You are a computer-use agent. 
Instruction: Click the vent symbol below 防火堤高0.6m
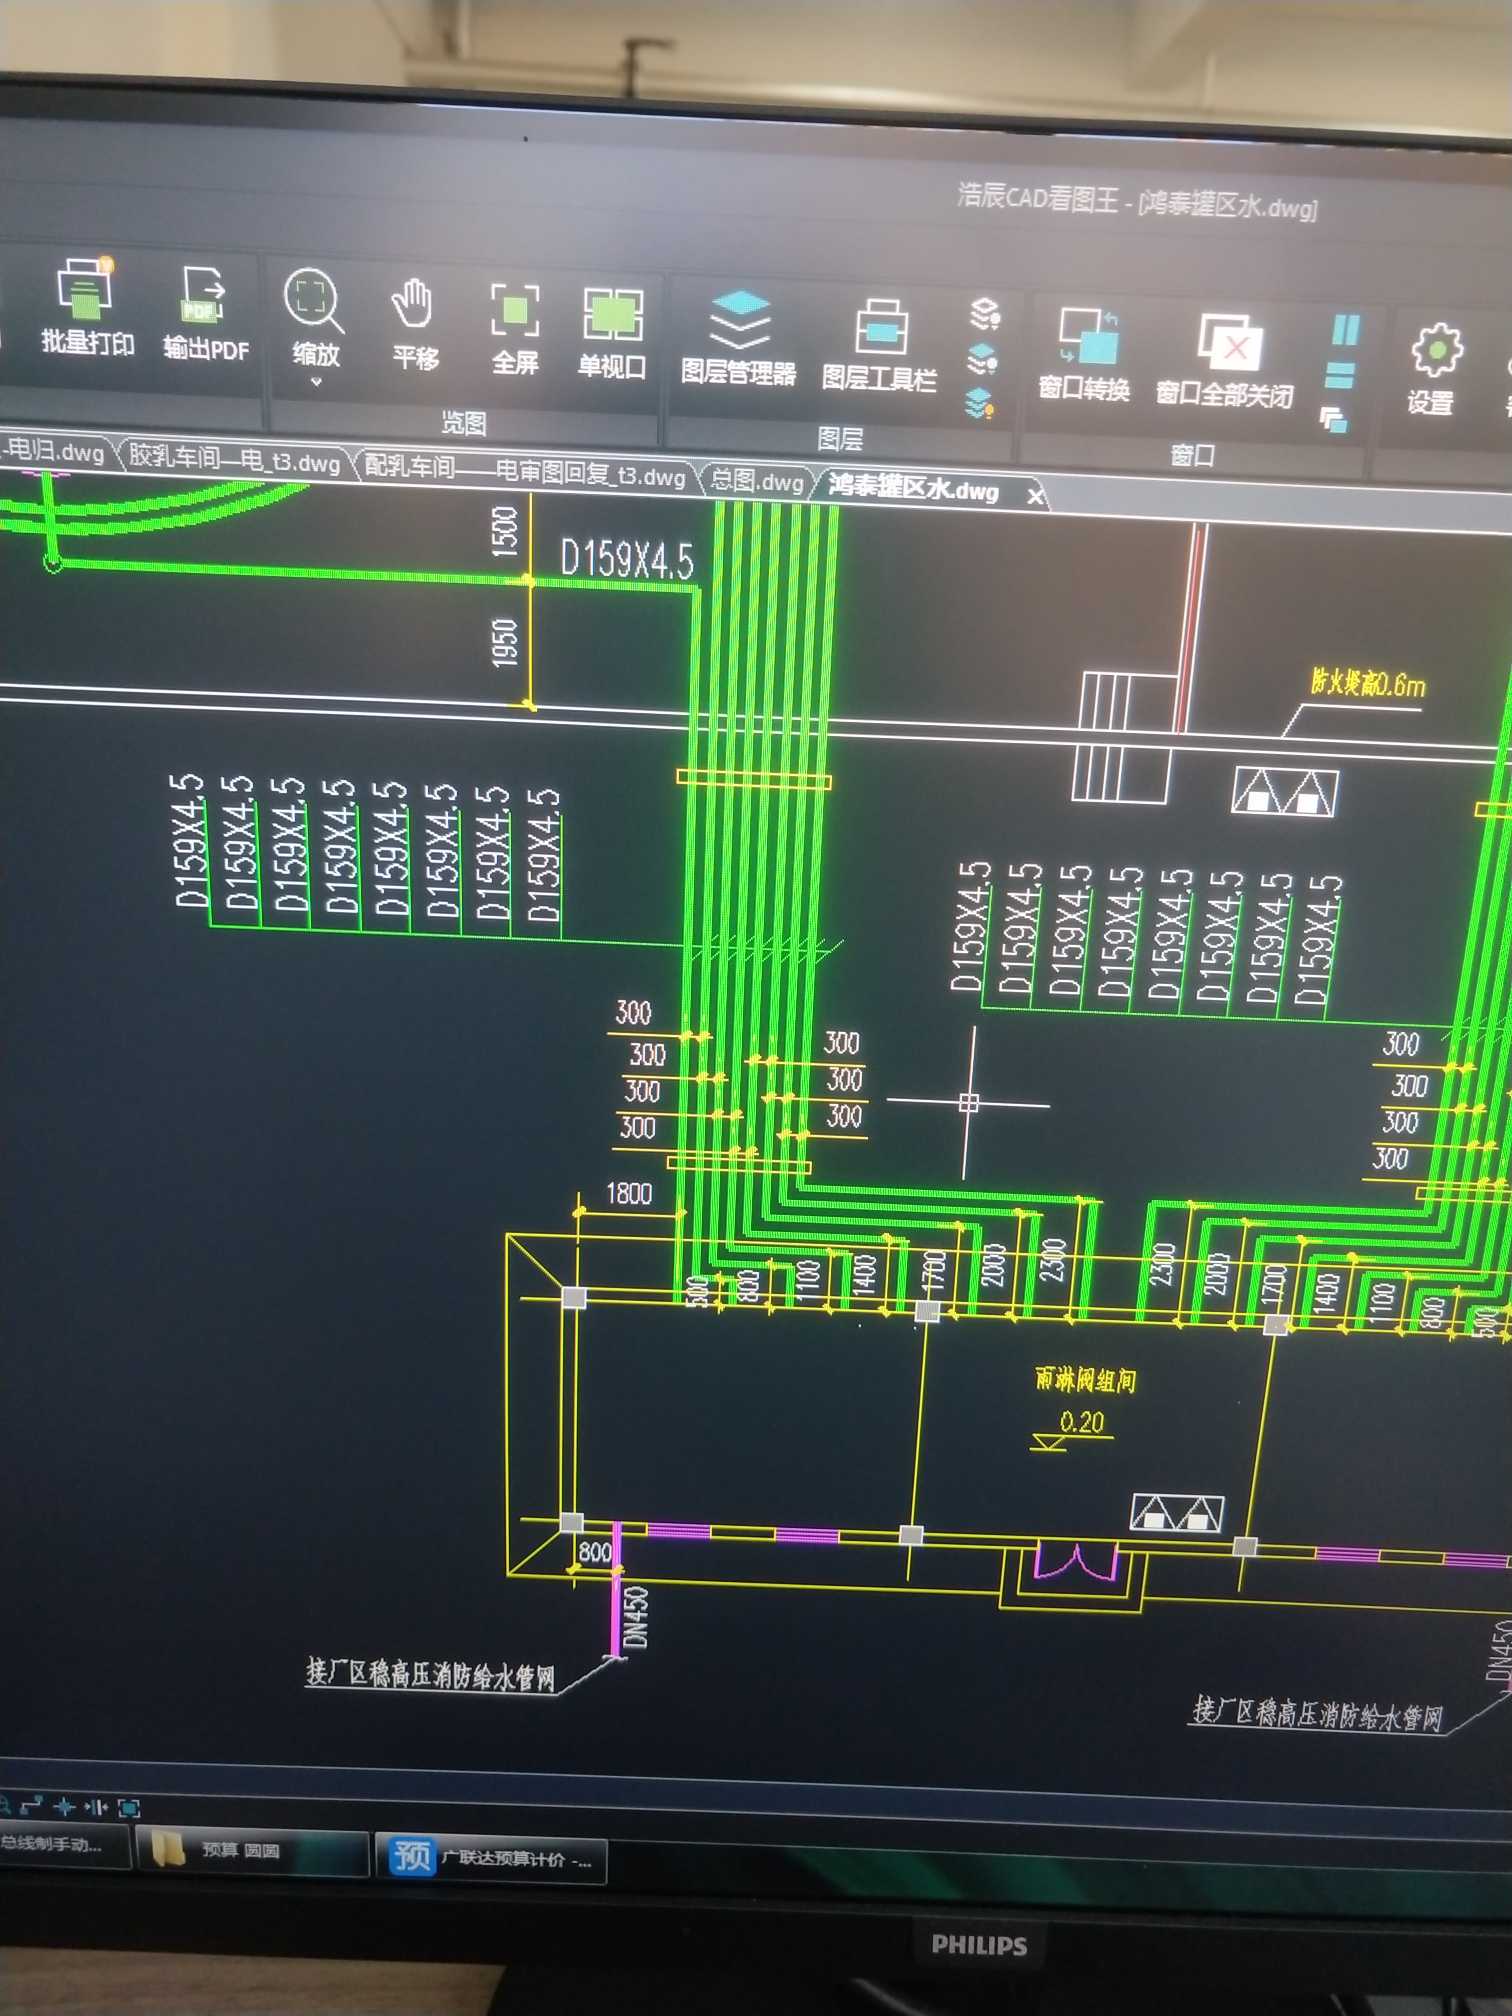pyautogui.click(x=1284, y=791)
